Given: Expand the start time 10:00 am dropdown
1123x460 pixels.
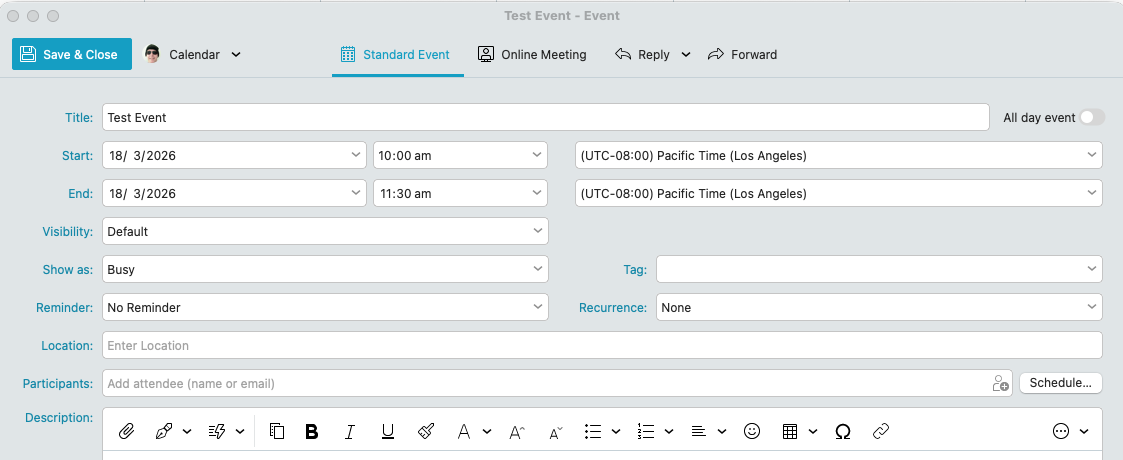Looking at the screenshot, I should (460, 155).
